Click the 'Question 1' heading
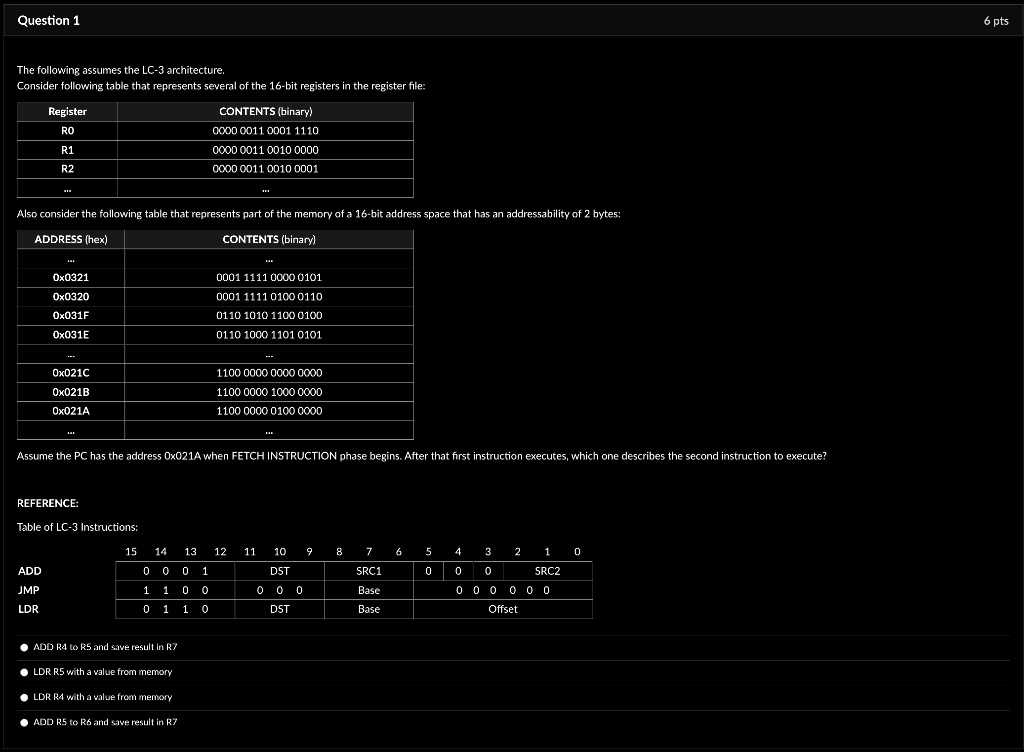1024x752 pixels. 49,21
